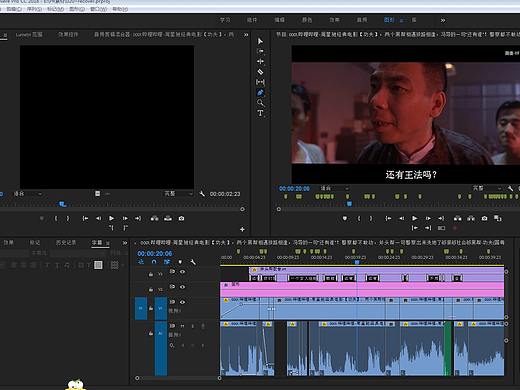Select the Slip tool
This screenshot has height=390, width=520.
tap(260, 82)
